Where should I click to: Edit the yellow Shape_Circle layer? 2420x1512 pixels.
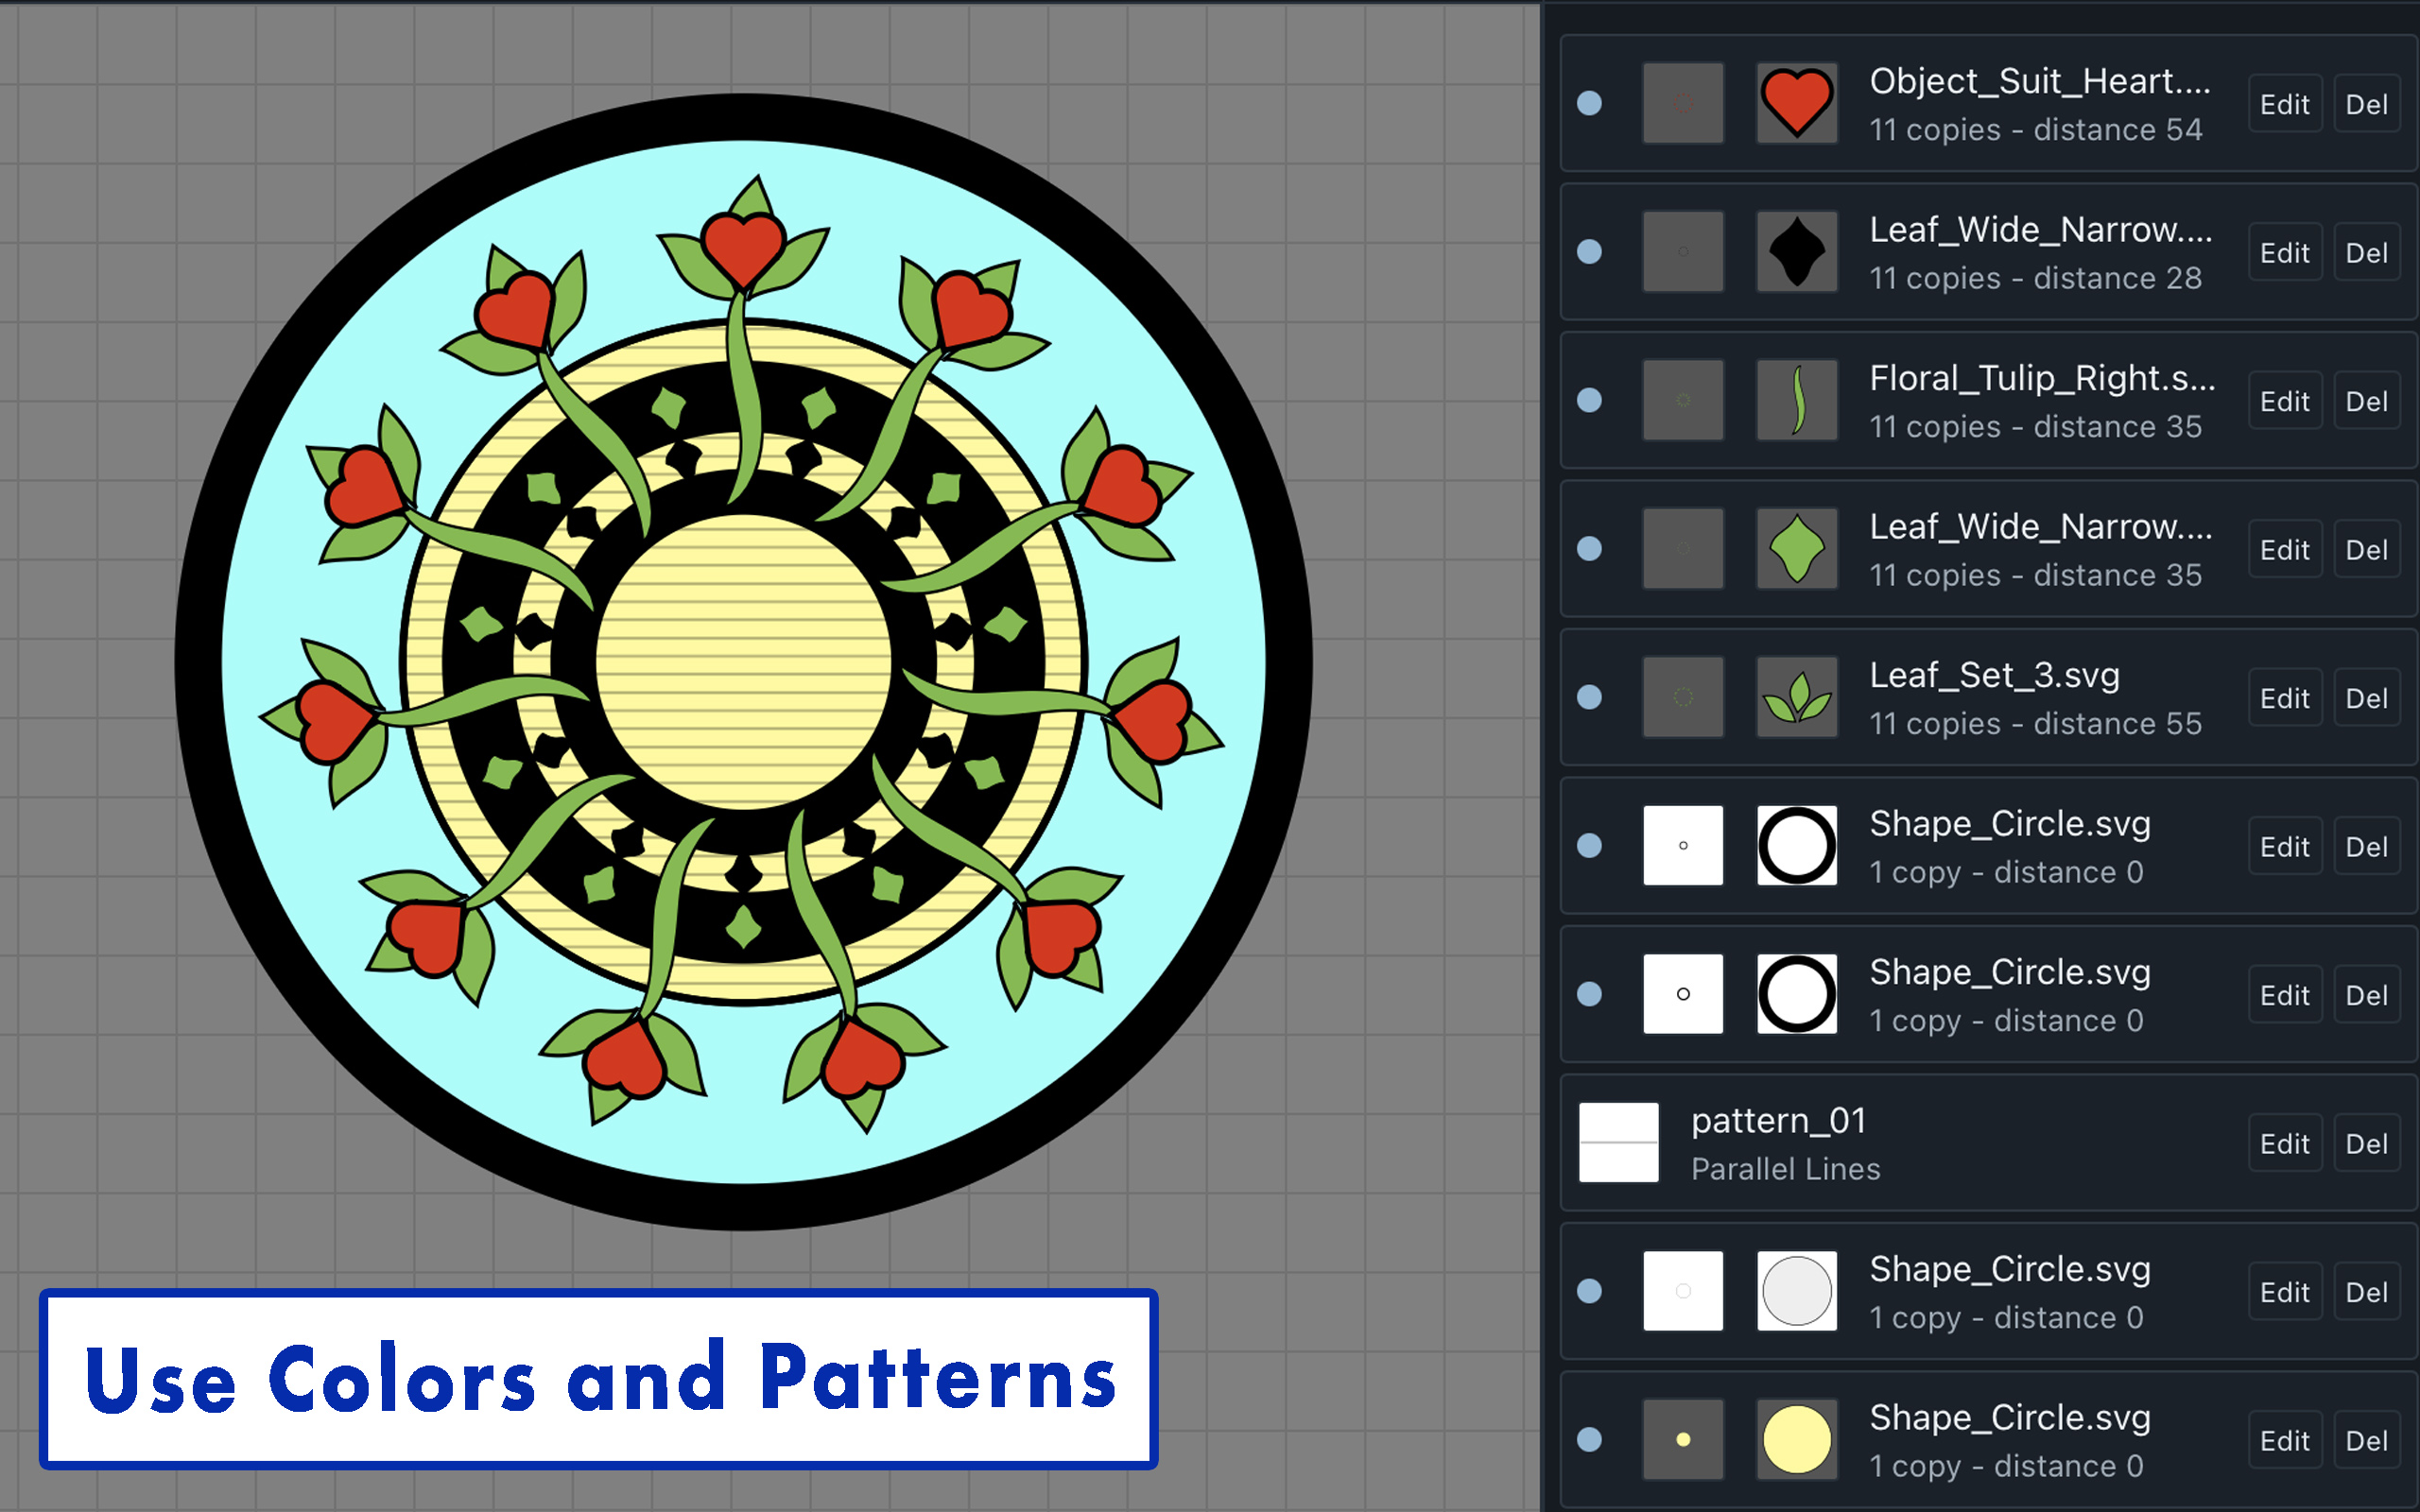coord(2285,1440)
